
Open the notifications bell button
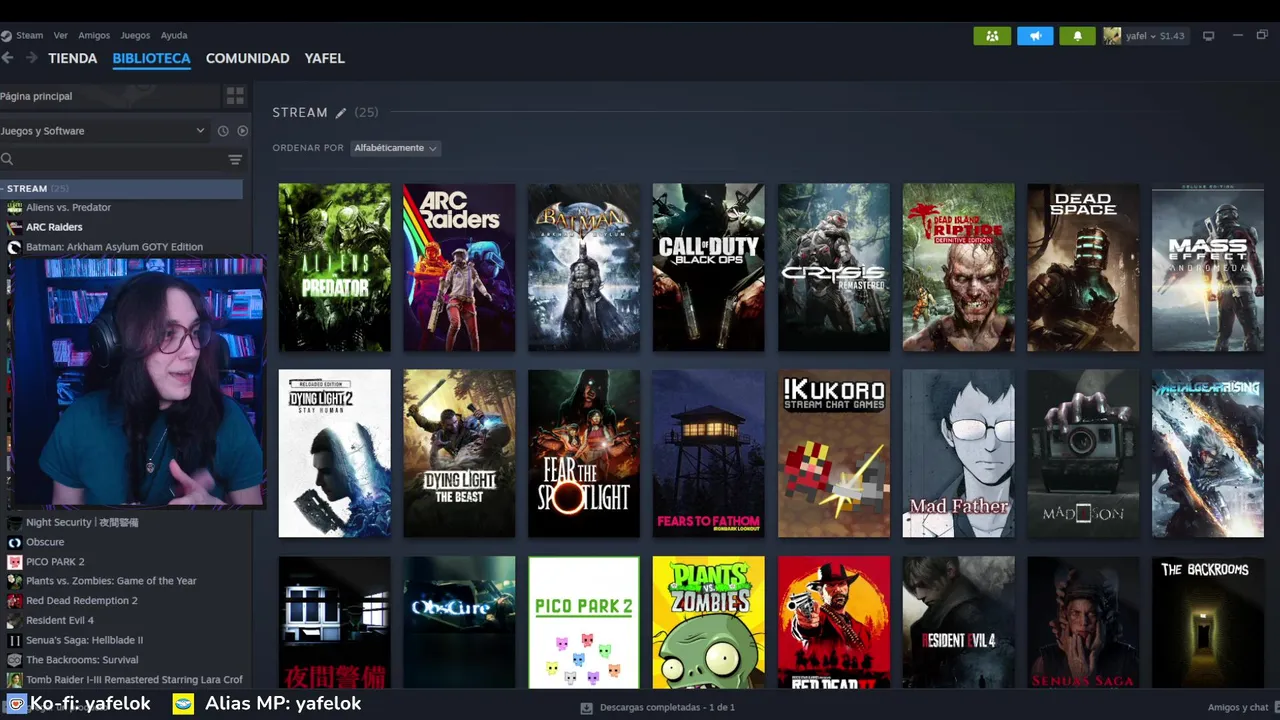[x=1078, y=36]
